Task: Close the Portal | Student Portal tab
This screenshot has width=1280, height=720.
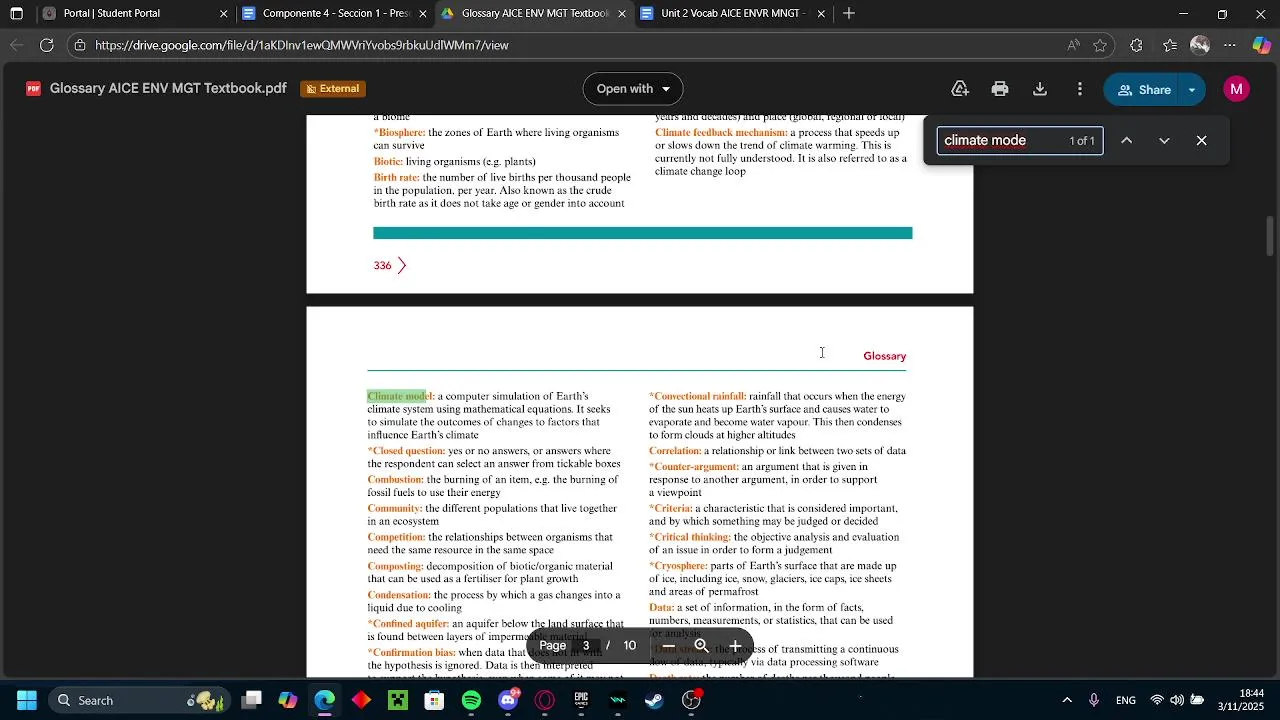Action: pyautogui.click(x=223, y=14)
